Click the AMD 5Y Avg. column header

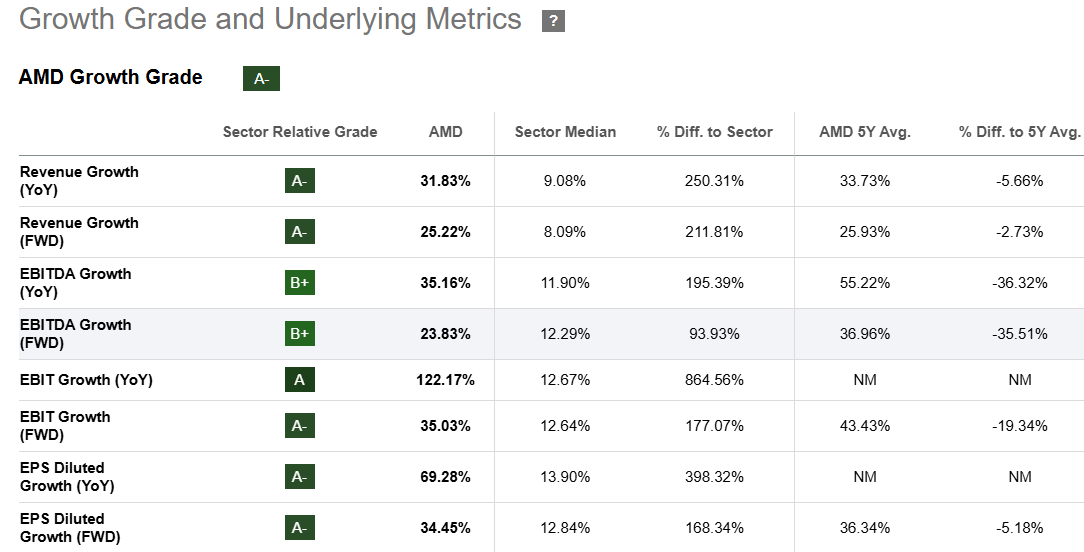click(865, 132)
